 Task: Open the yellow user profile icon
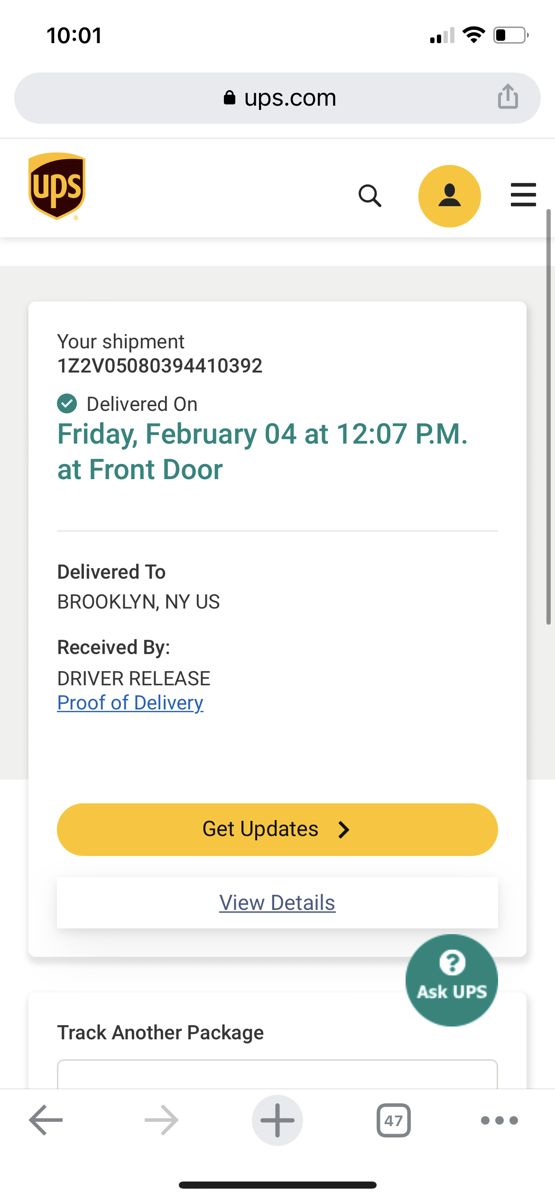pyautogui.click(x=449, y=196)
